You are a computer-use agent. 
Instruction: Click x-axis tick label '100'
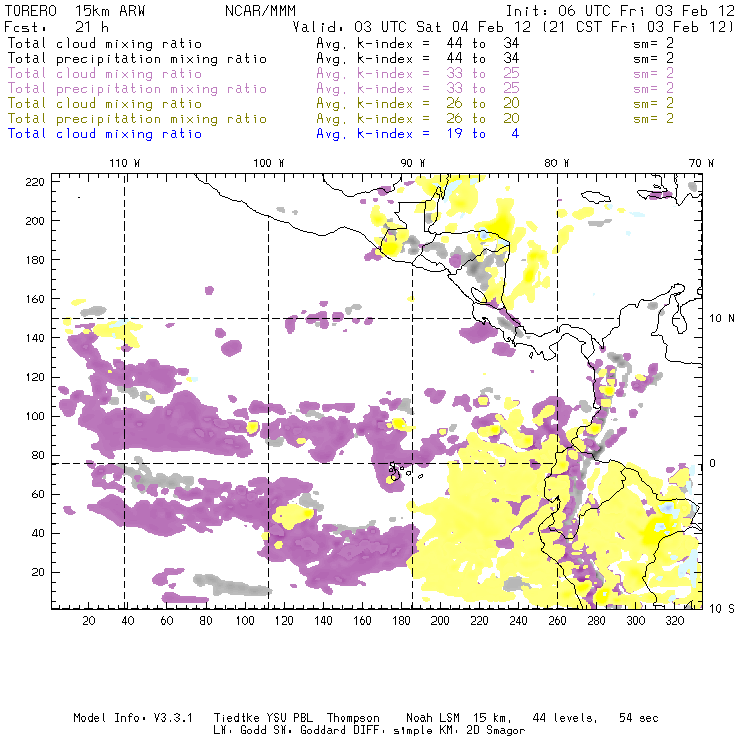[x=245, y=621]
